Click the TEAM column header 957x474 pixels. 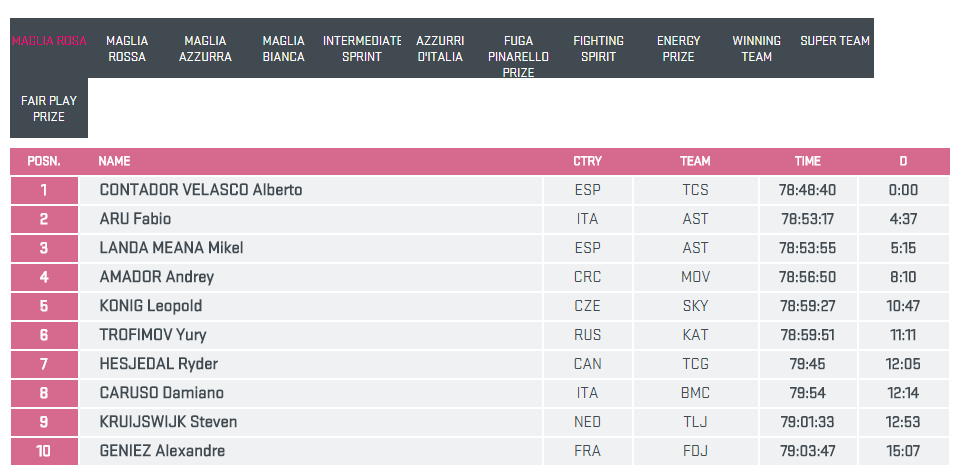click(695, 161)
